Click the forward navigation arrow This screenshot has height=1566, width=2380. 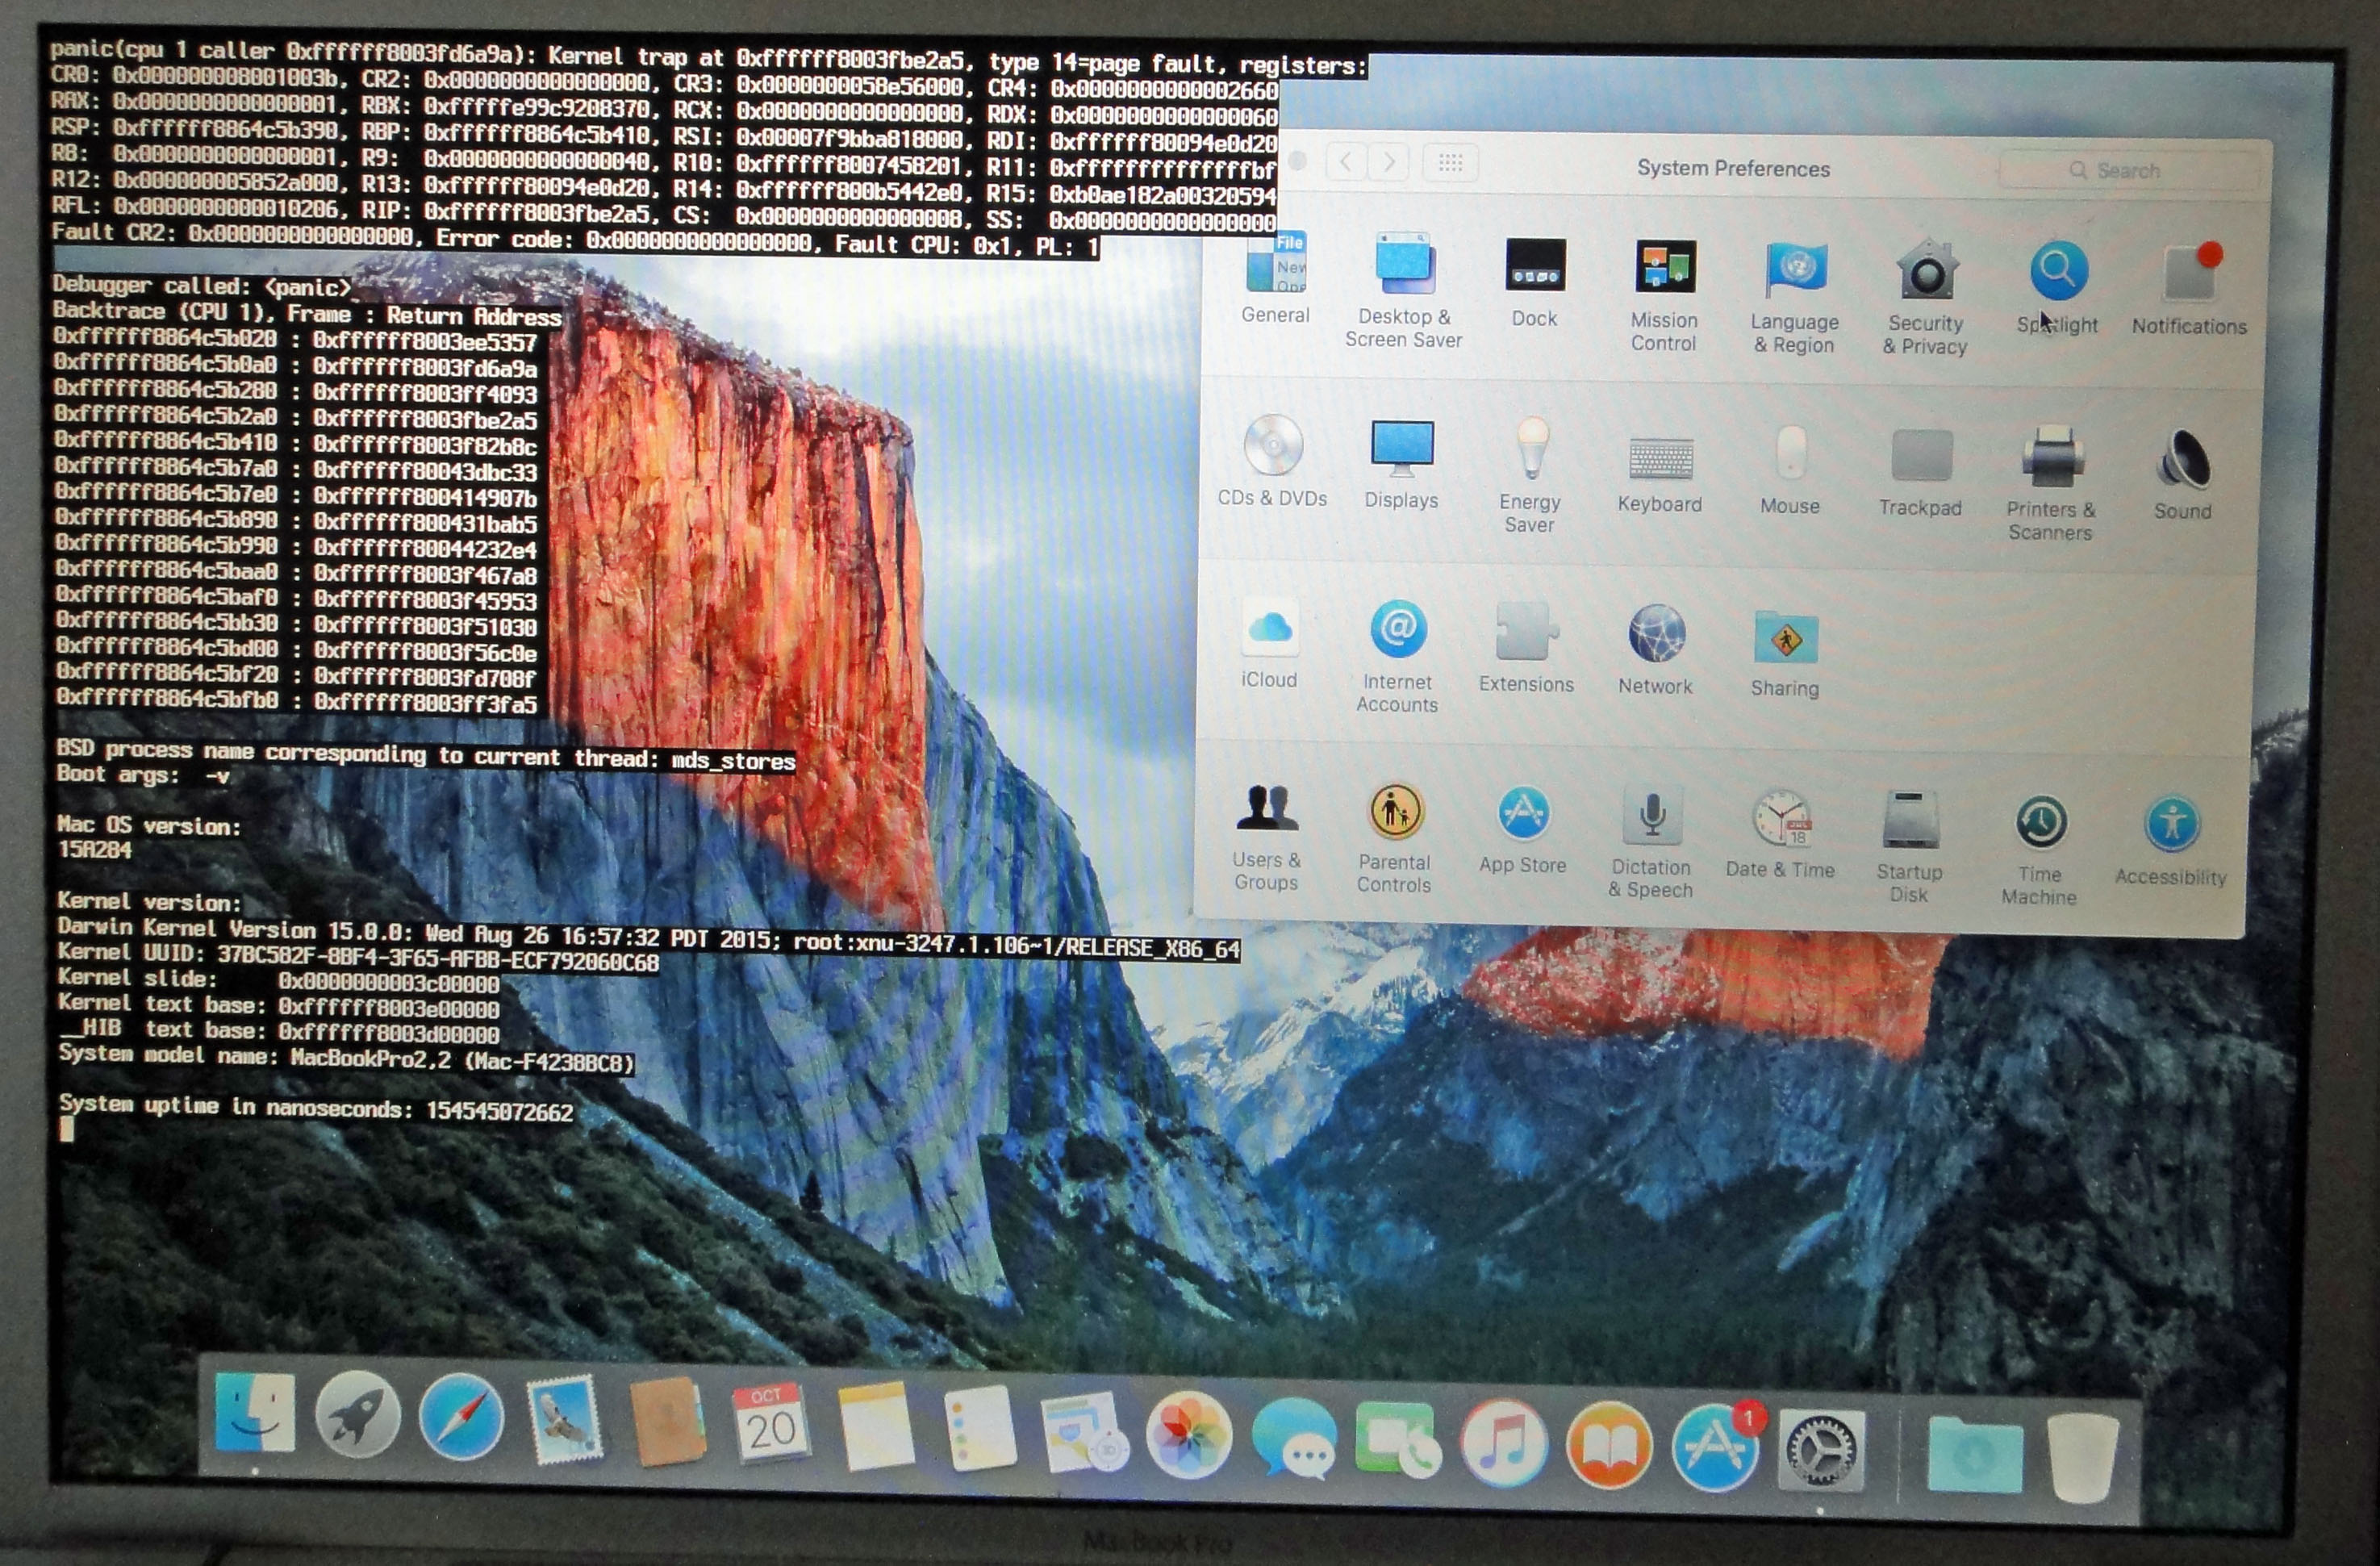point(1389,162)
